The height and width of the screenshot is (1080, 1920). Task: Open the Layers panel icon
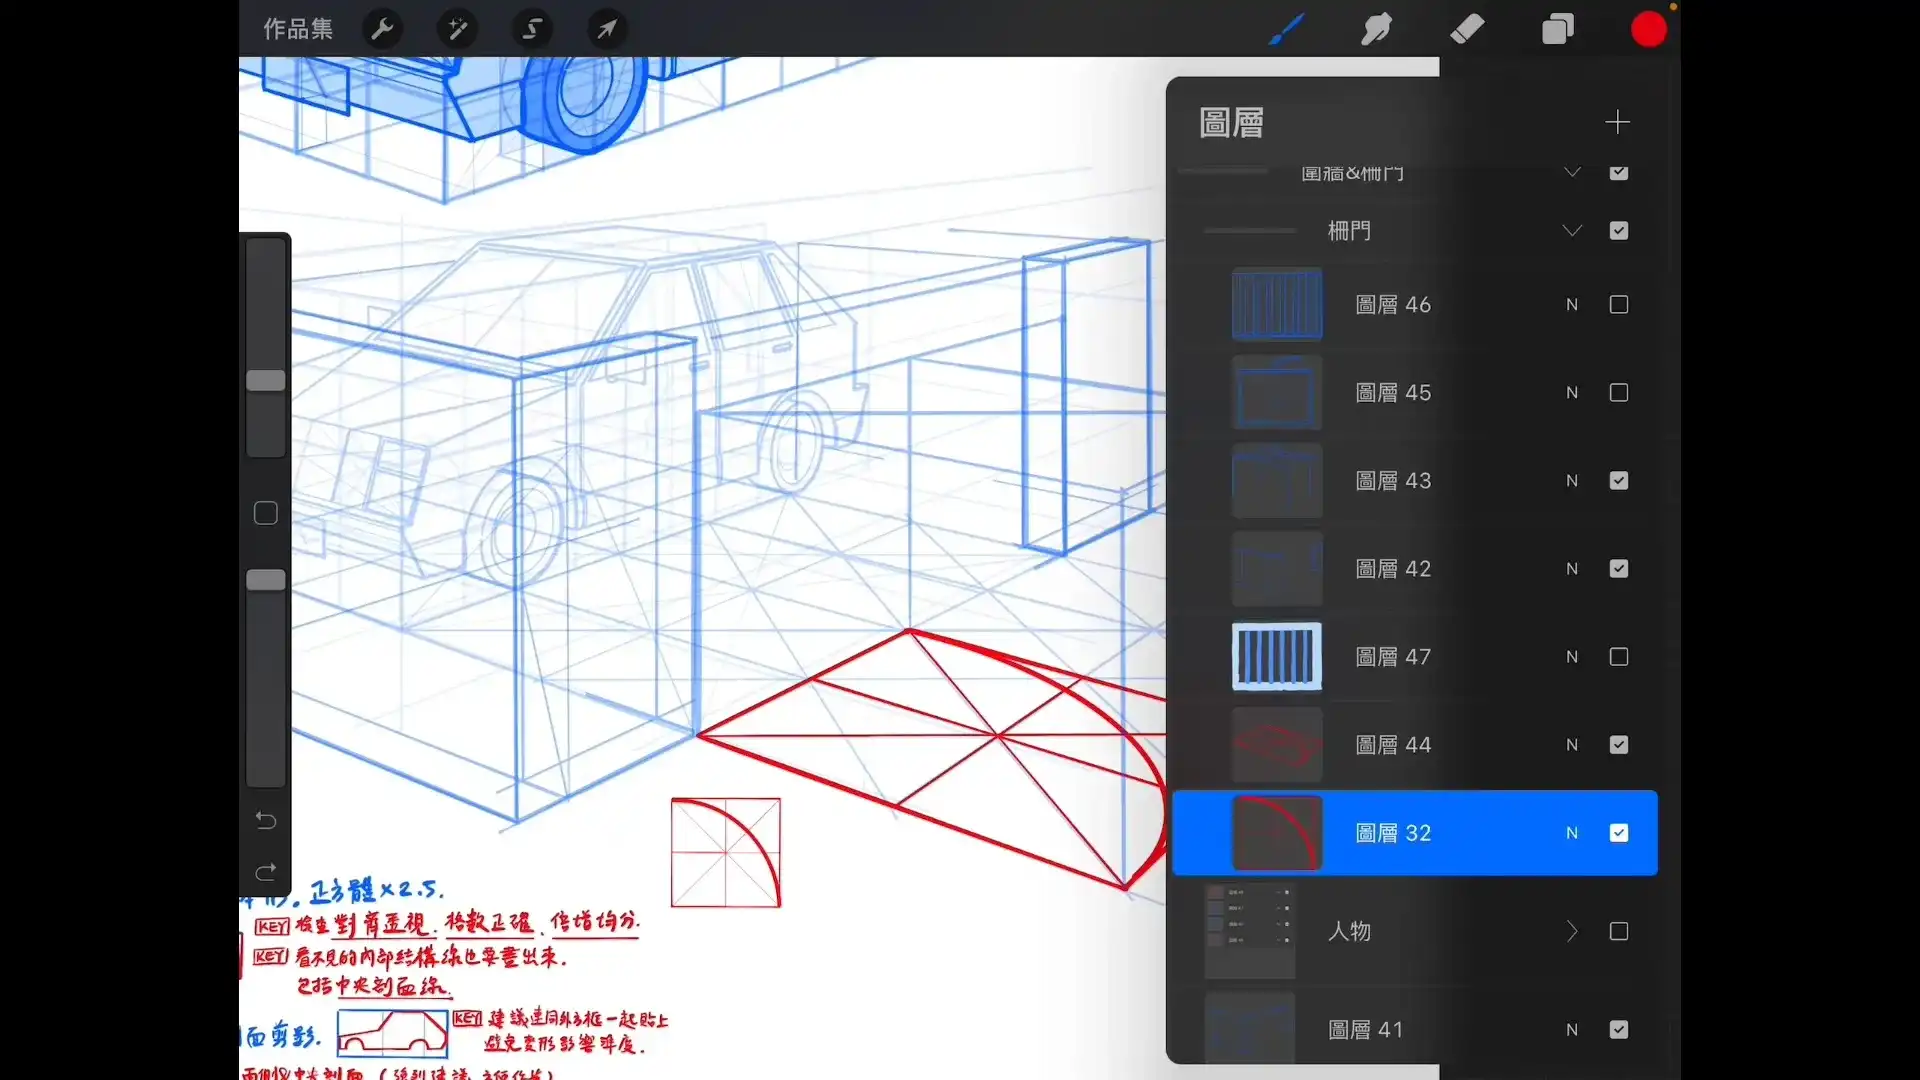coord(1558,28)
